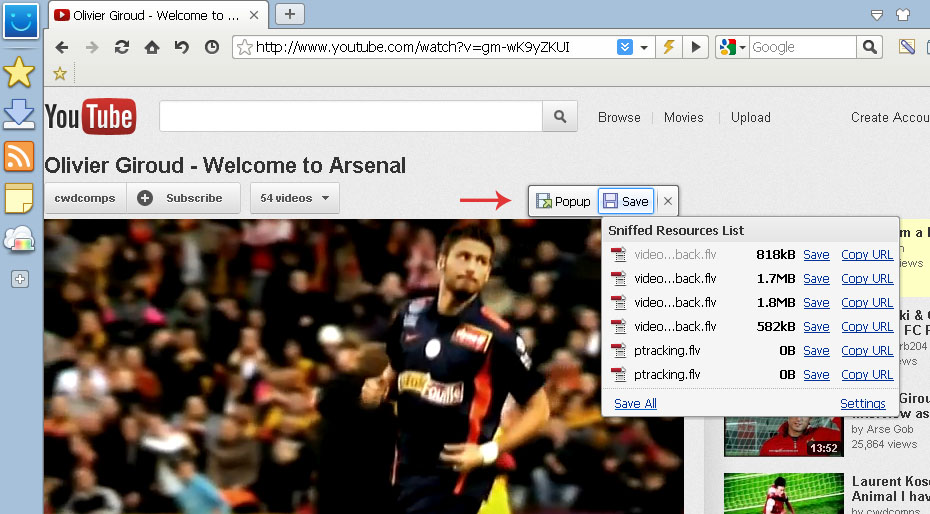Save the 582kB video file
930x514 pixels.
(816, 327)
